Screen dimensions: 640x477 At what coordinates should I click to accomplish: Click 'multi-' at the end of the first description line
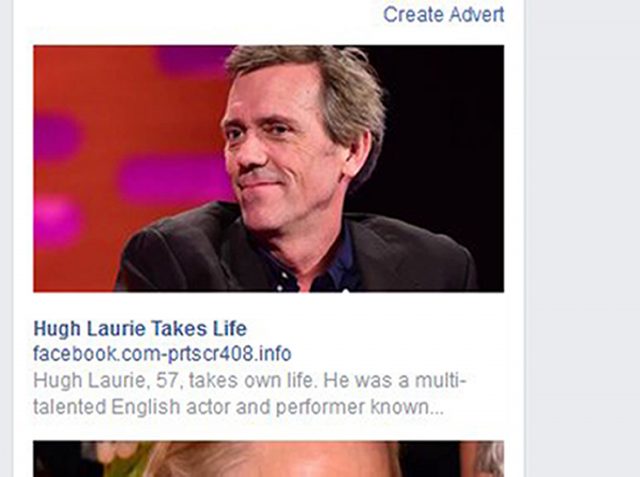click(x=440, y=381)
